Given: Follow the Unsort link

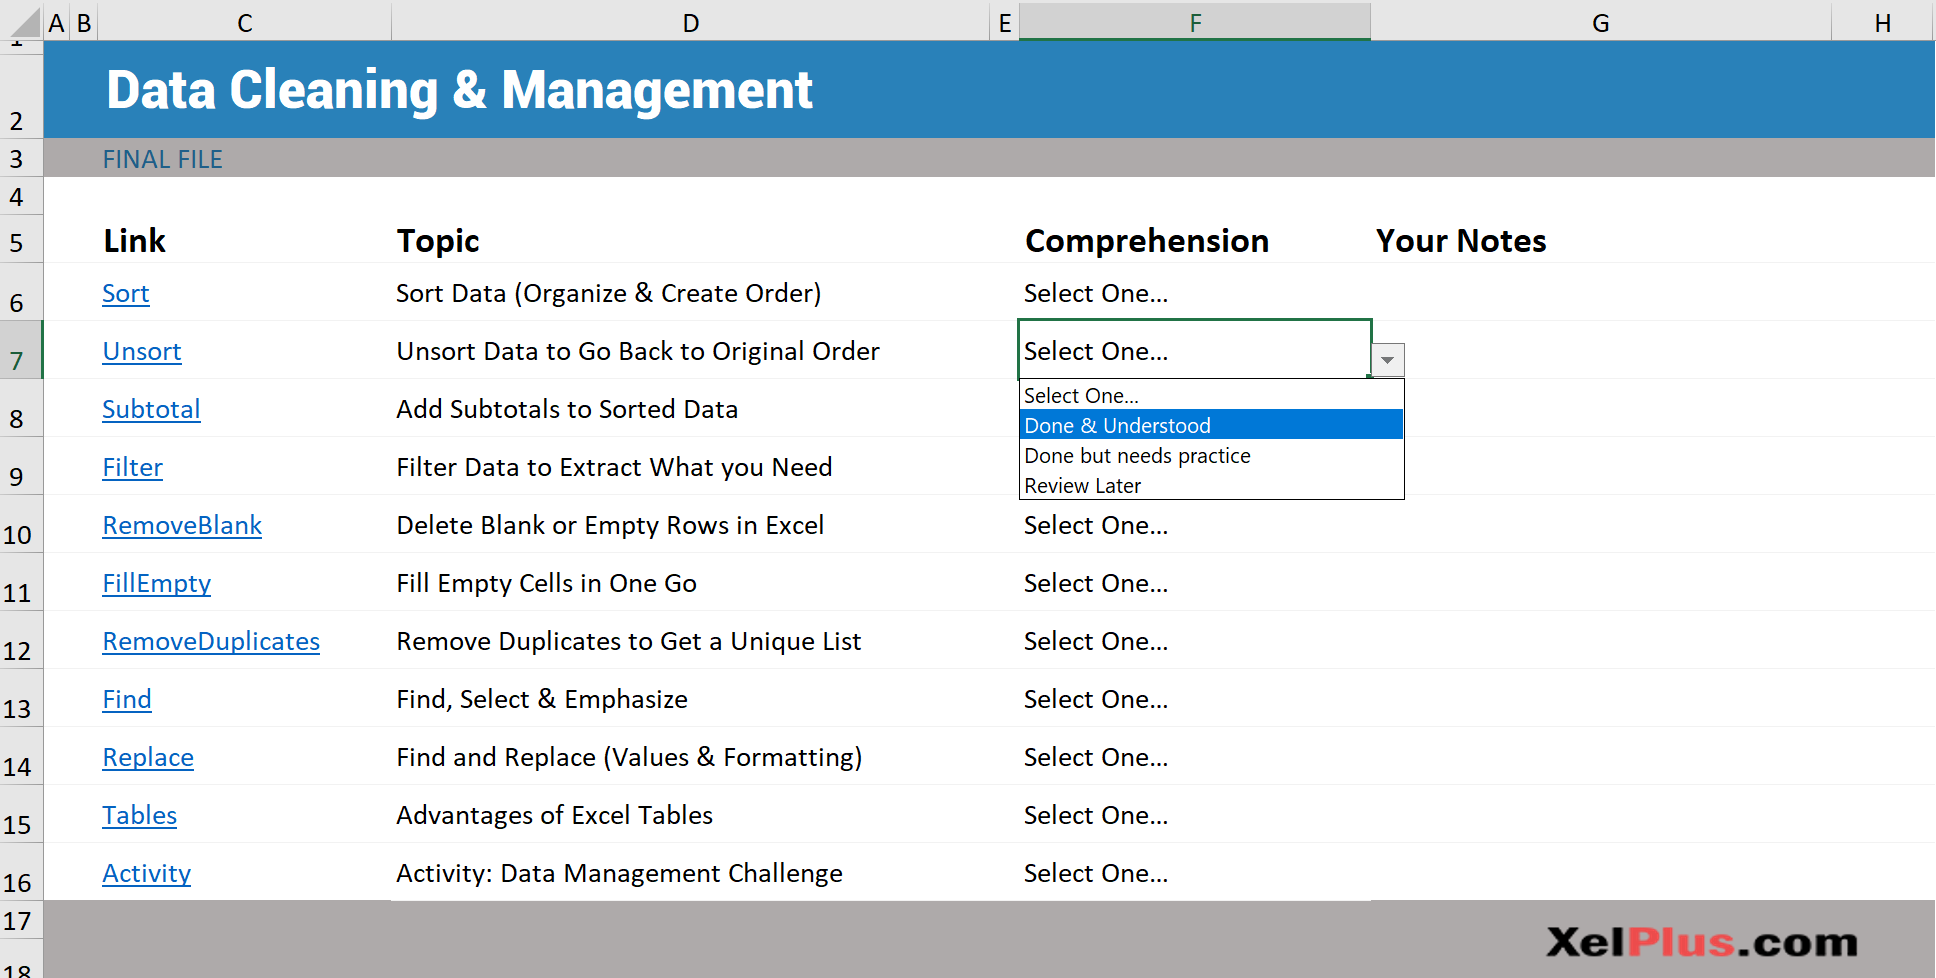Looking at the screenshot, I should [x=142, y=351].
